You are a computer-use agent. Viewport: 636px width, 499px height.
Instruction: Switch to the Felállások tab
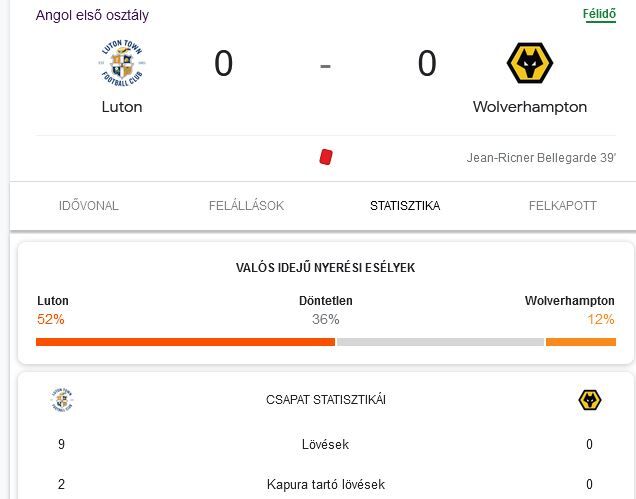click(247, 206)
